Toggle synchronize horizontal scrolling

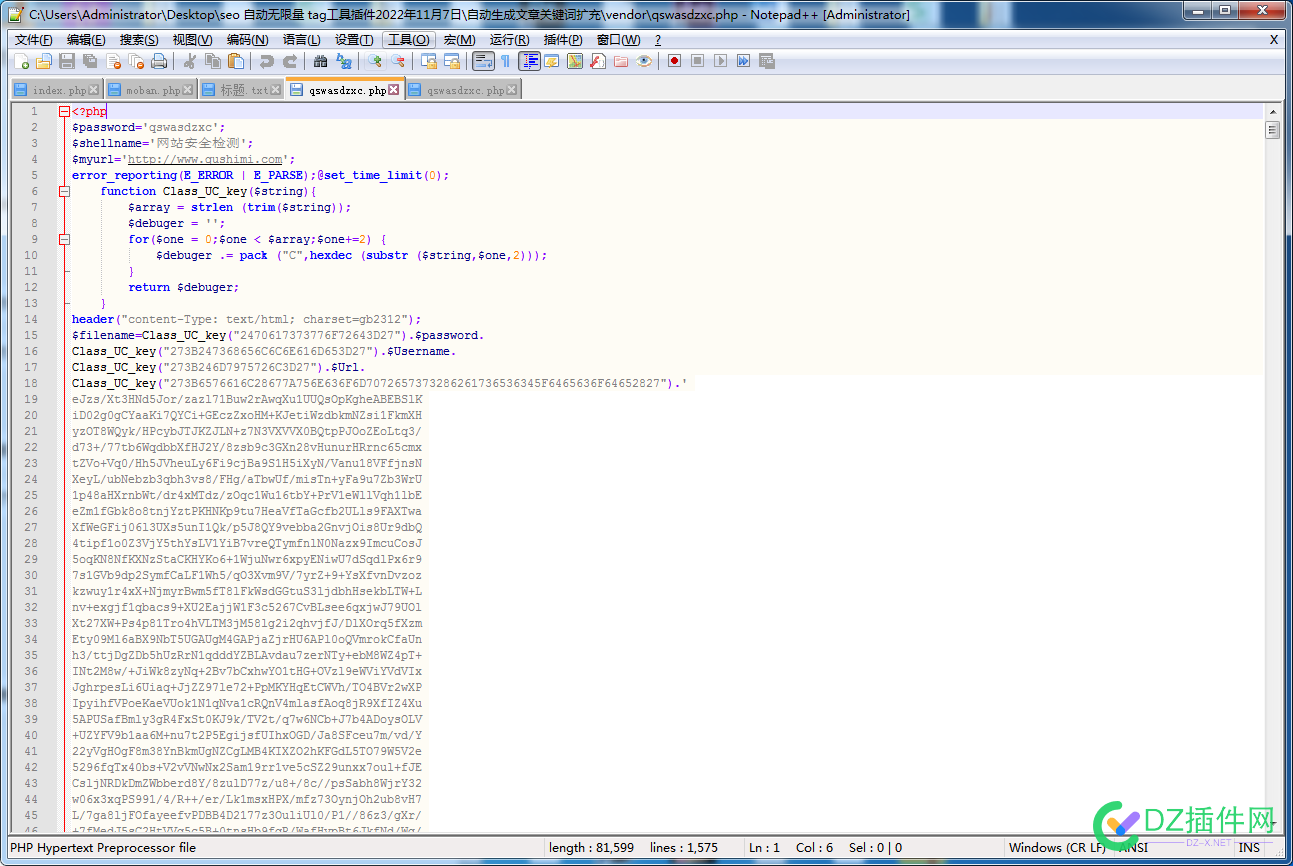(x=452, y=61)
